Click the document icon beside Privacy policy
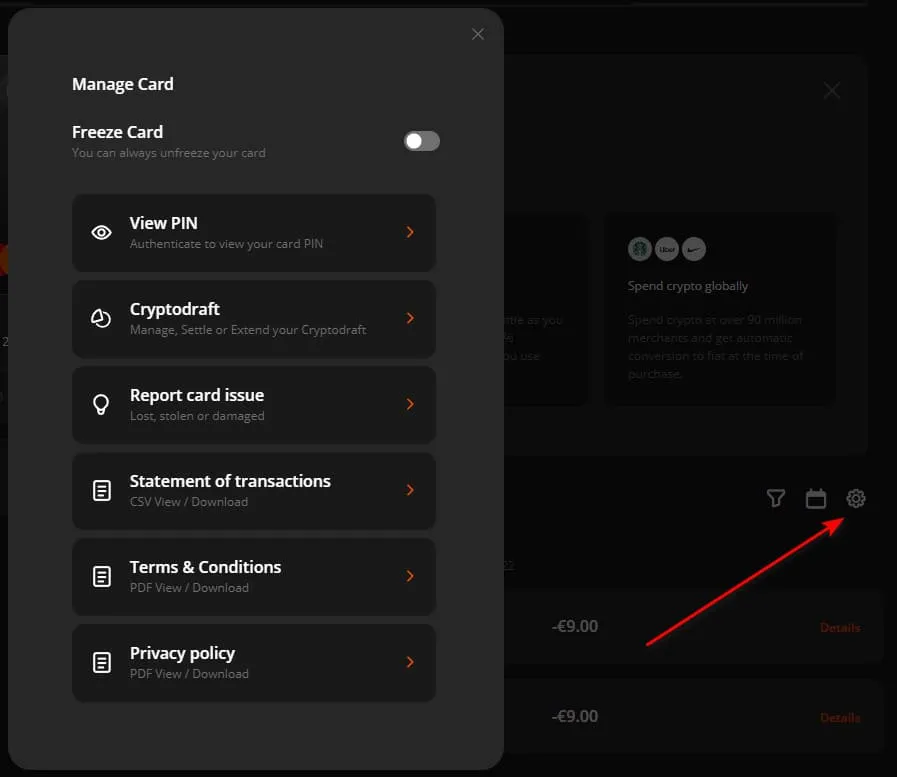The height and width of the screenshot is (777, 897). (102, 662)
